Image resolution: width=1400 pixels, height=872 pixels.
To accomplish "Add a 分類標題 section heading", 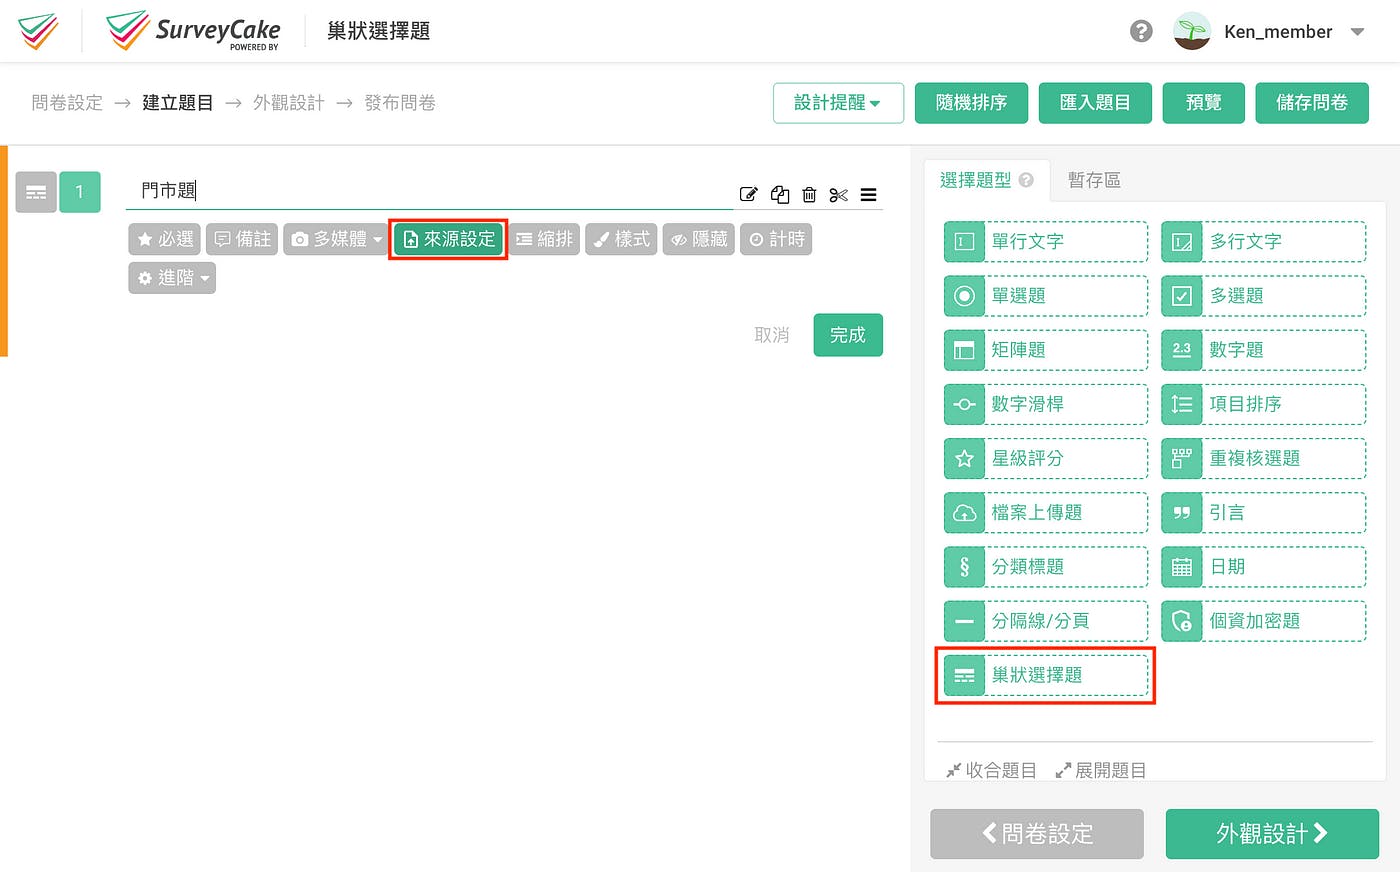I will pyautogui.click(x=1046, y=567).
